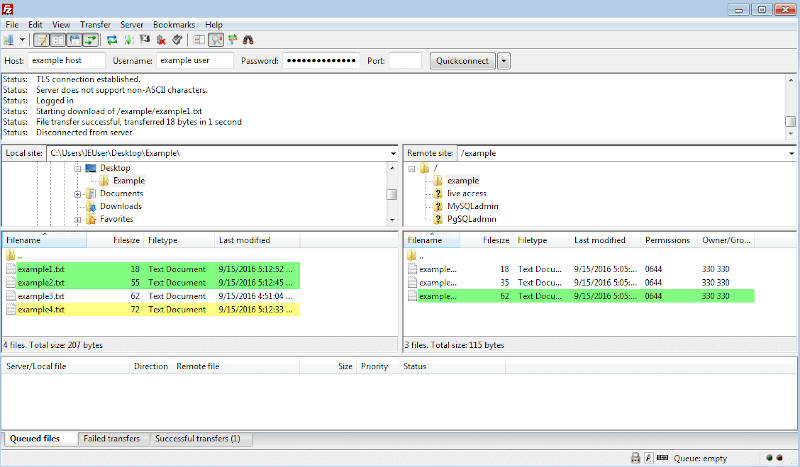The height and width of the screenshot is (467, 800).
Task: Open the Local site path dropdown
Action: pos(393,153)
